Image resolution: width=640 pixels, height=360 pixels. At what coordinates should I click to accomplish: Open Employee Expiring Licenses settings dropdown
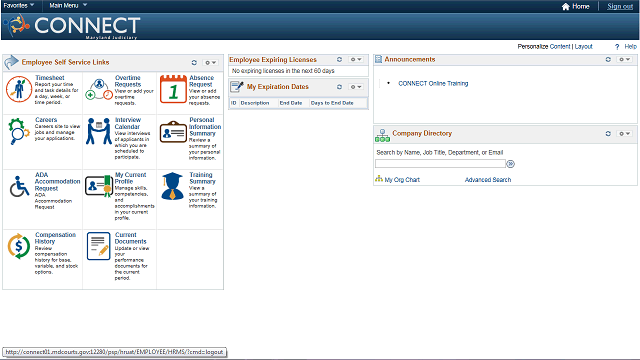click(356, 60)
